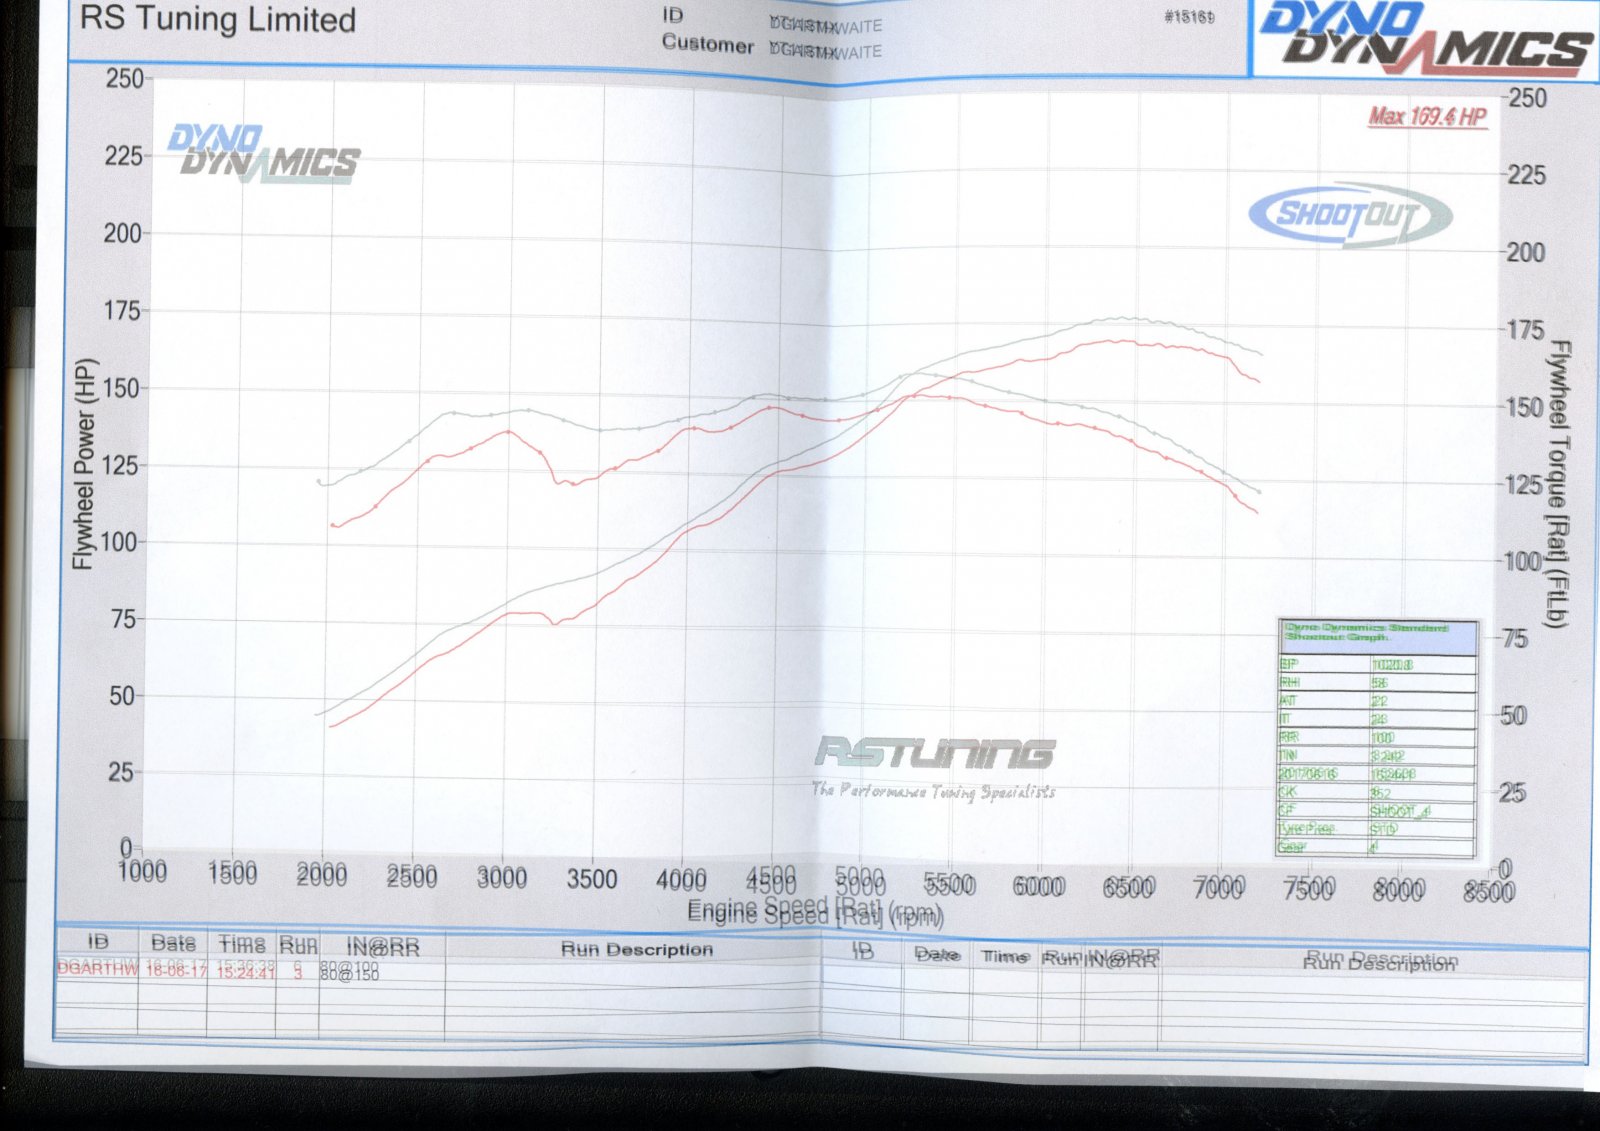Screen dimensions: 1600x1131
Task: Select the Max 169.4 HP label
Action: pos(1427,117)
